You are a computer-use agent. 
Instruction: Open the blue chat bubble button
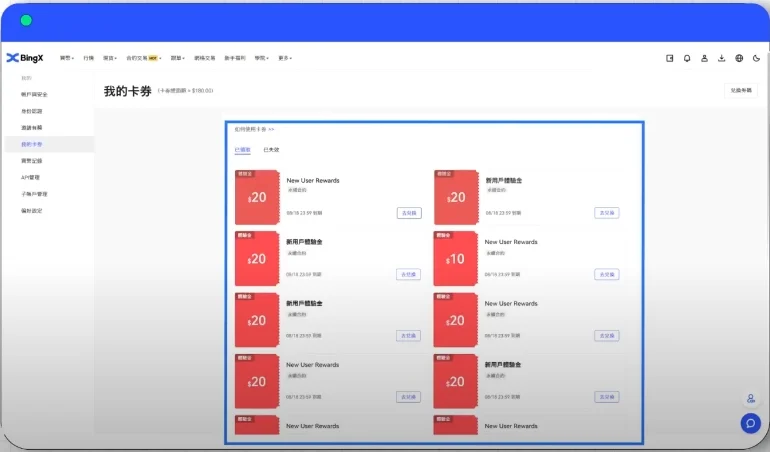tap(750, 423)
